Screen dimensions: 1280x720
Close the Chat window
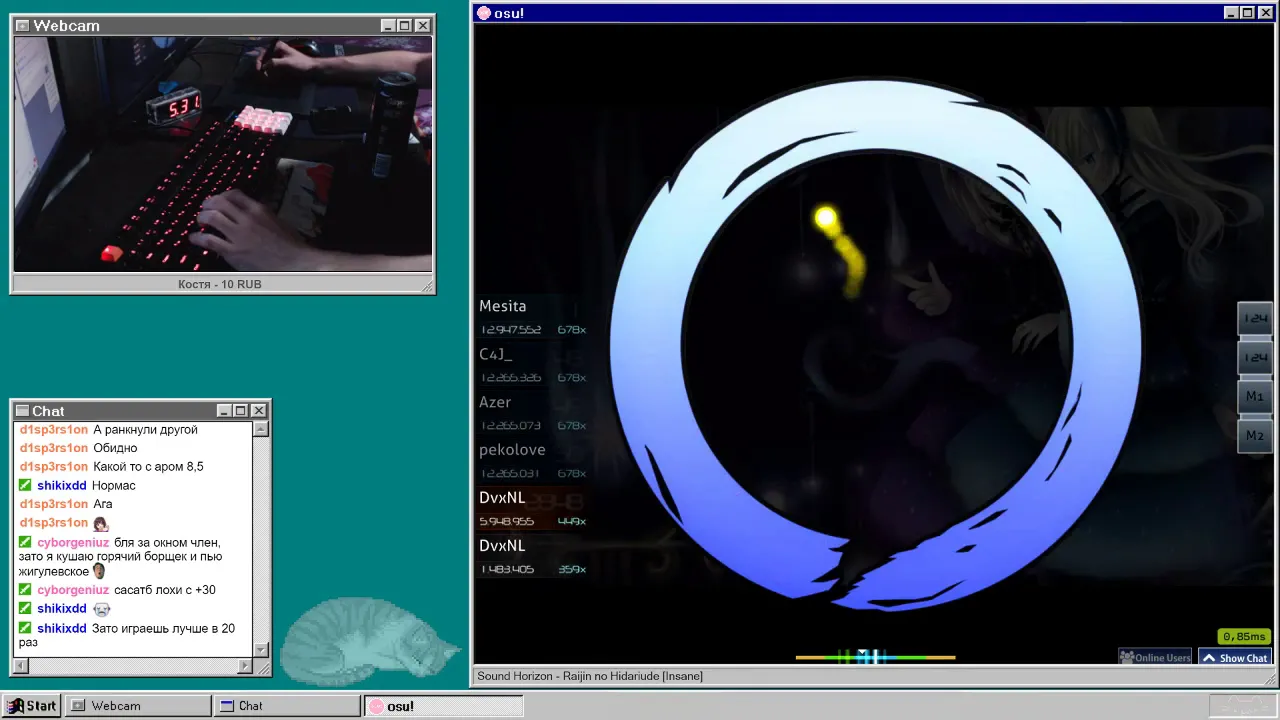pyautogui.click(x=259, y=411)
